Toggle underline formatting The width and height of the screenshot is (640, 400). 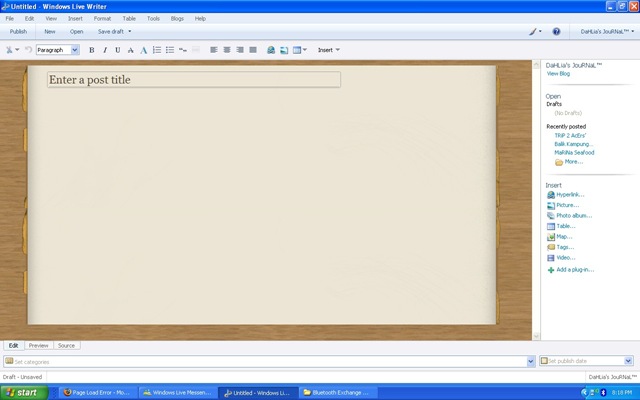tap(118, 50)
